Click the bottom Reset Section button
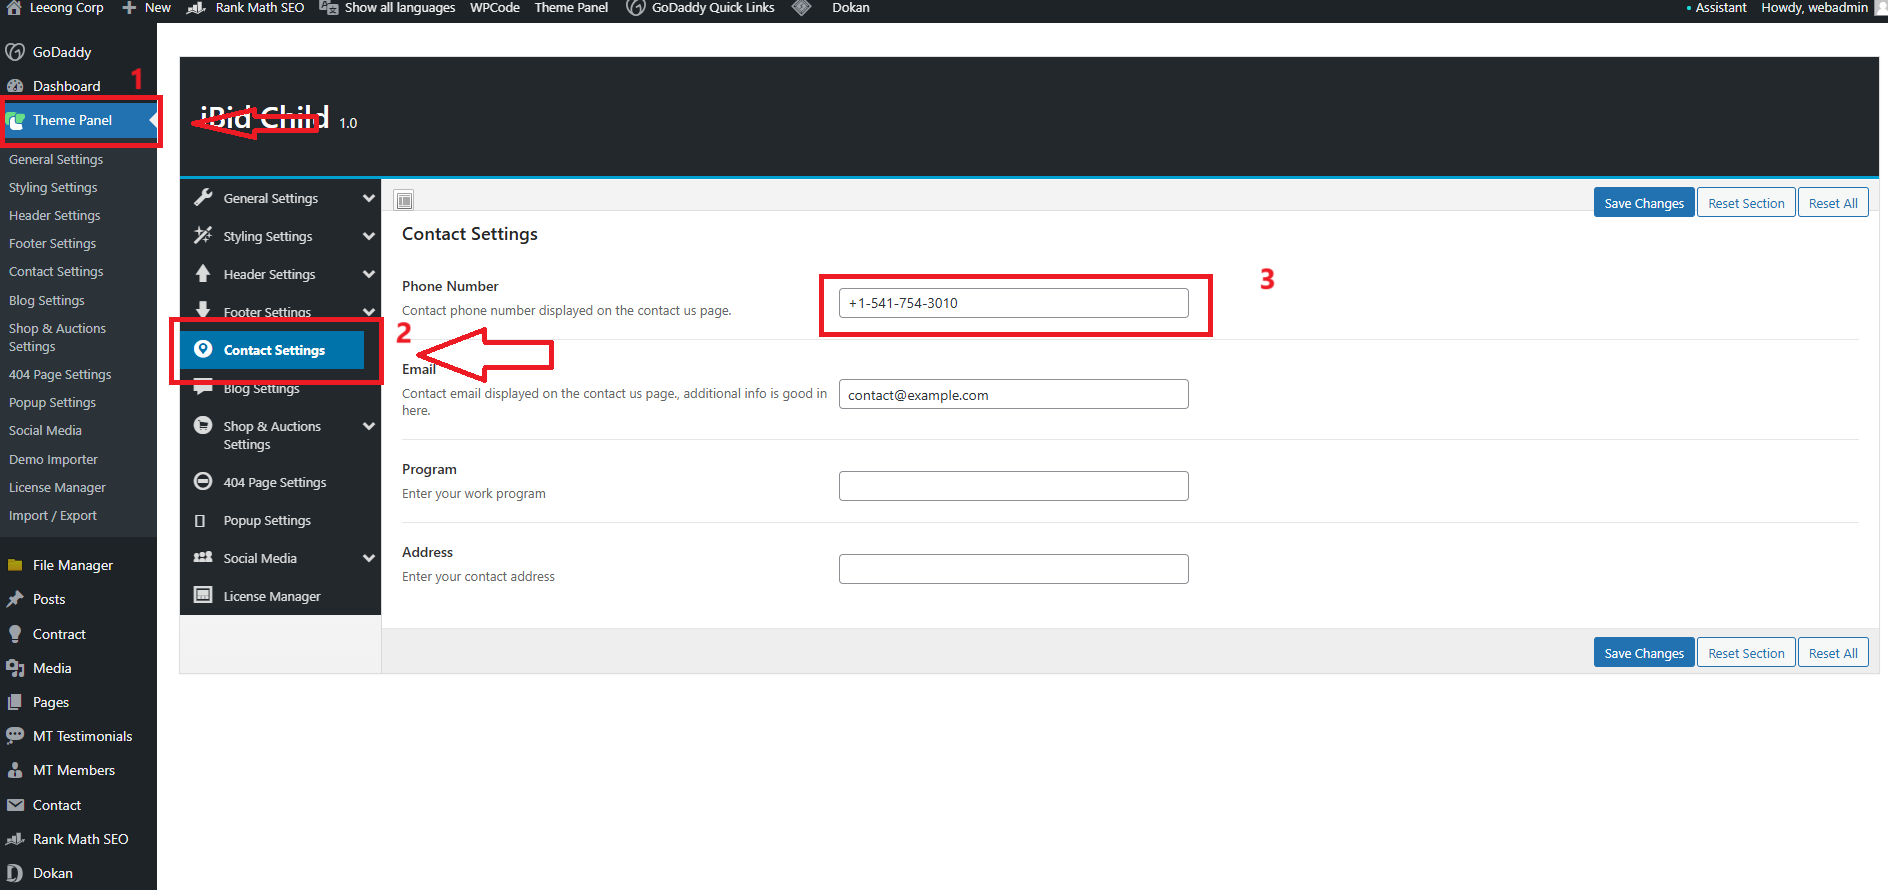The image size is (1888, 890). click(1745, 653)
